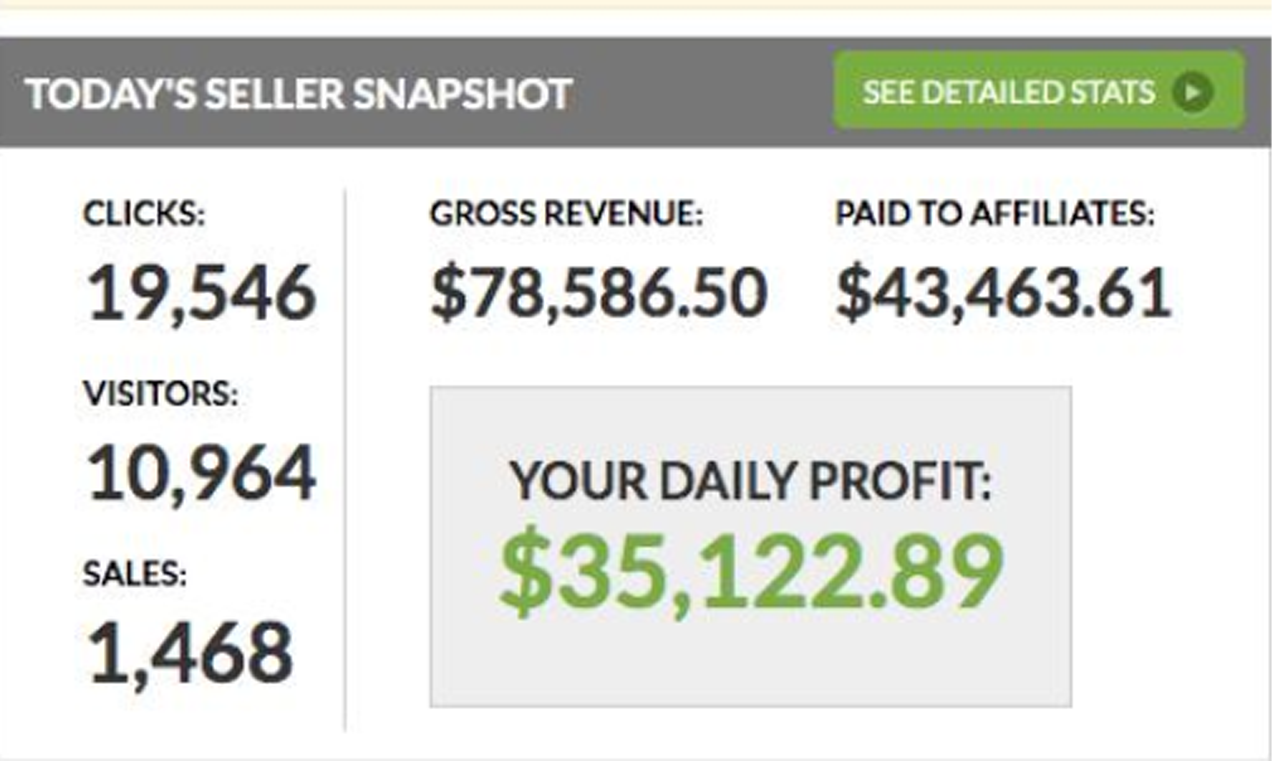Select the Today's Seller Snapshot header
This screenshot has width=1272, height=761.
(299, 94)
